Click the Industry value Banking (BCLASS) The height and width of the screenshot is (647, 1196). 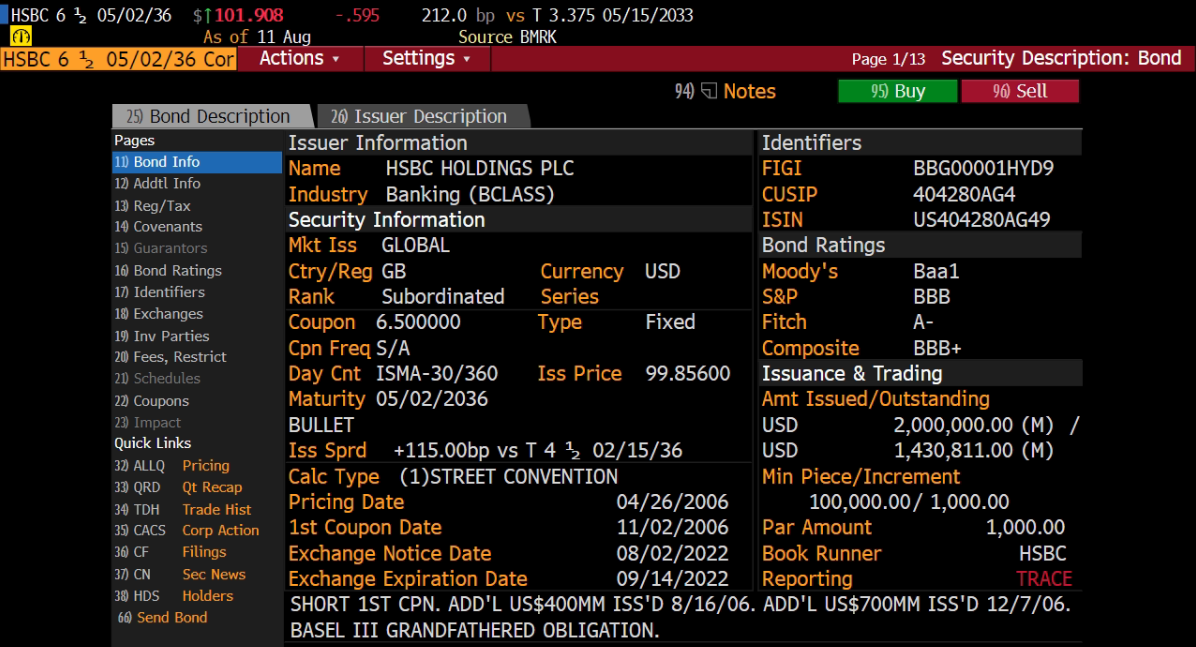pyautogui.click(x=470, y=194)
